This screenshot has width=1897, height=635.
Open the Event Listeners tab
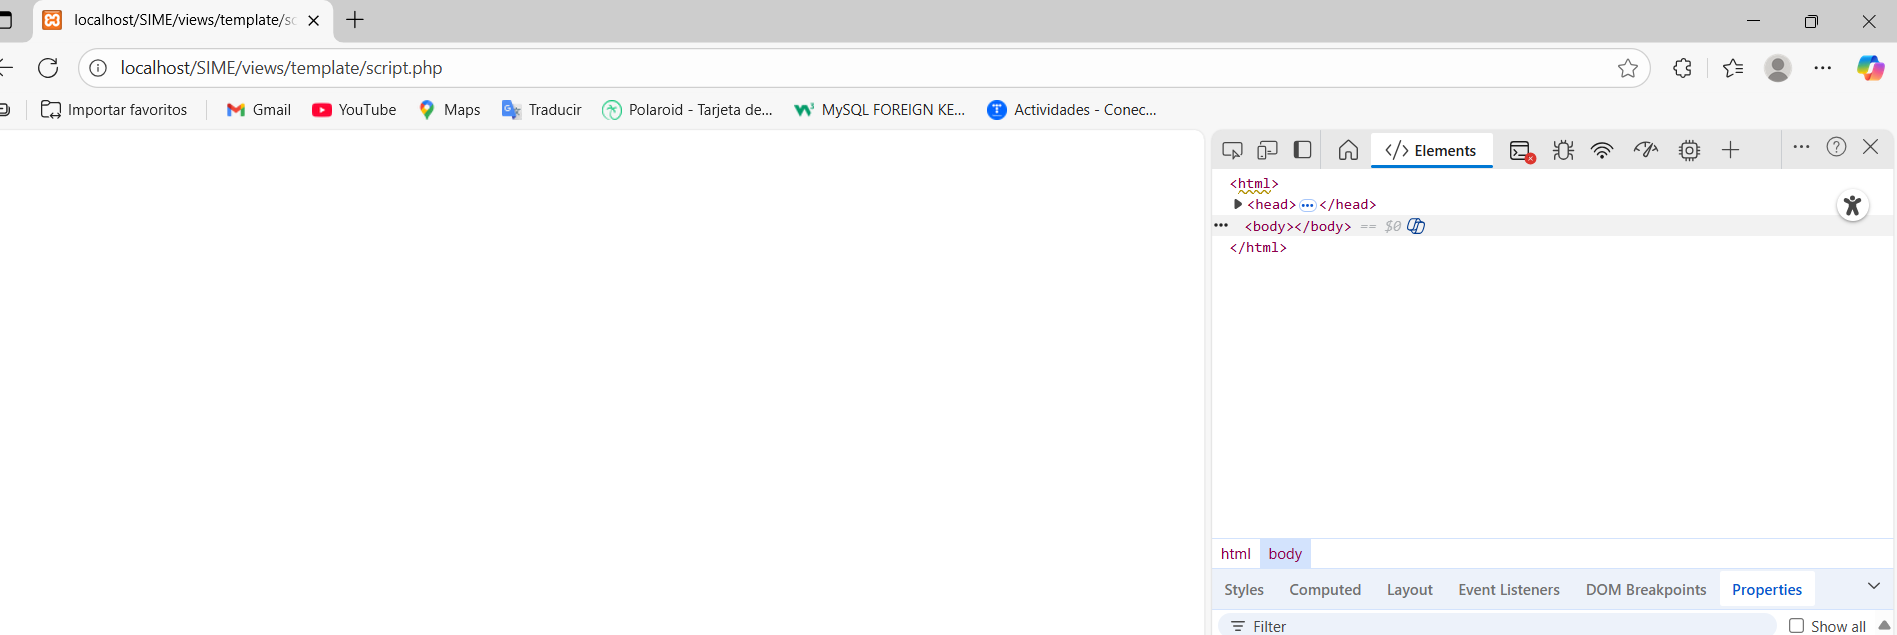click(1508, 590)
